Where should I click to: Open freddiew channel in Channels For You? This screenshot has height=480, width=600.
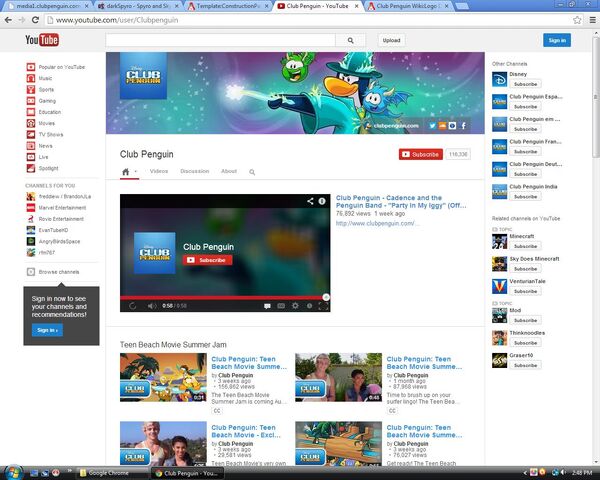click(x=59, y=196)
